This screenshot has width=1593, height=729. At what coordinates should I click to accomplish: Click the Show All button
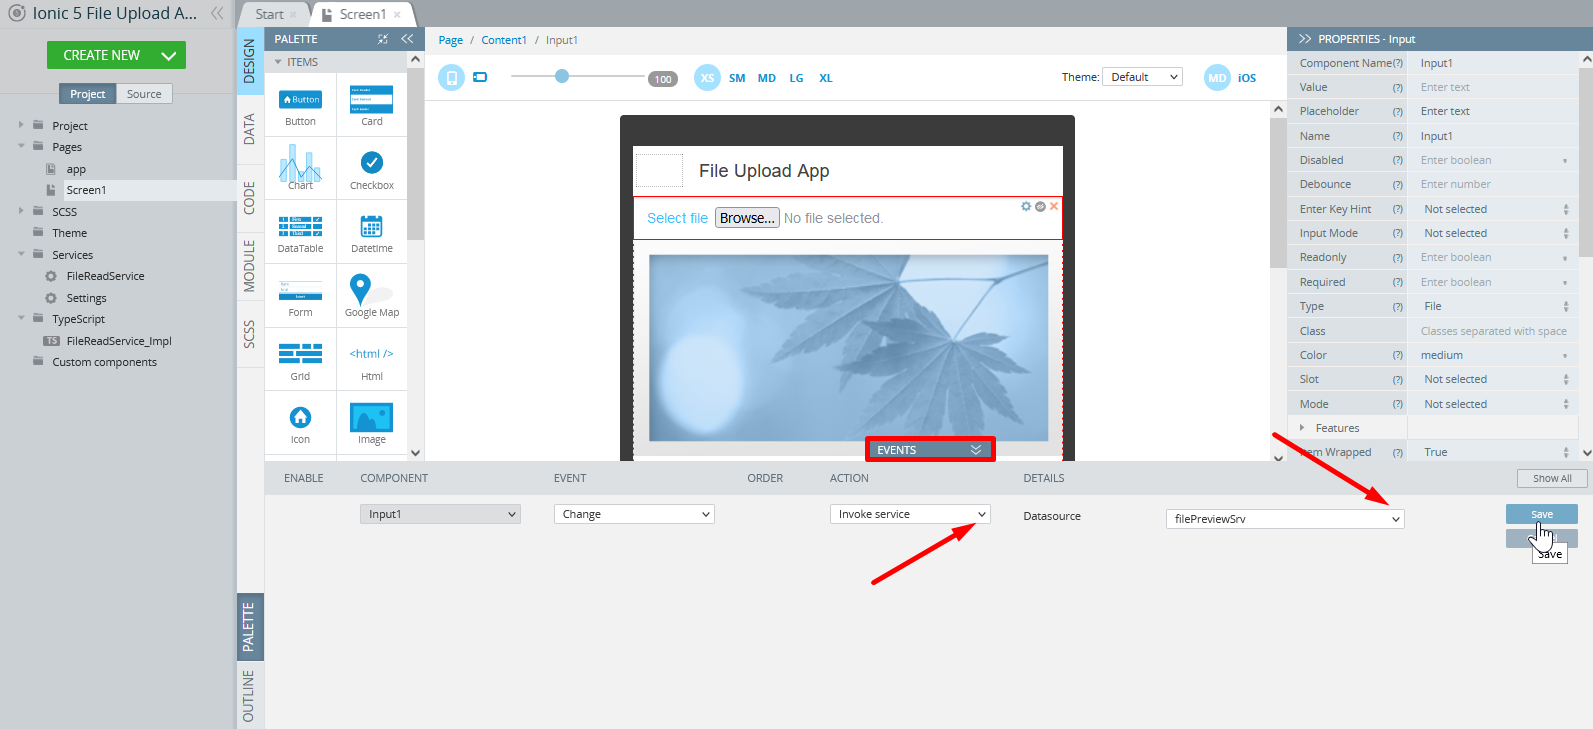[1552, 478]
